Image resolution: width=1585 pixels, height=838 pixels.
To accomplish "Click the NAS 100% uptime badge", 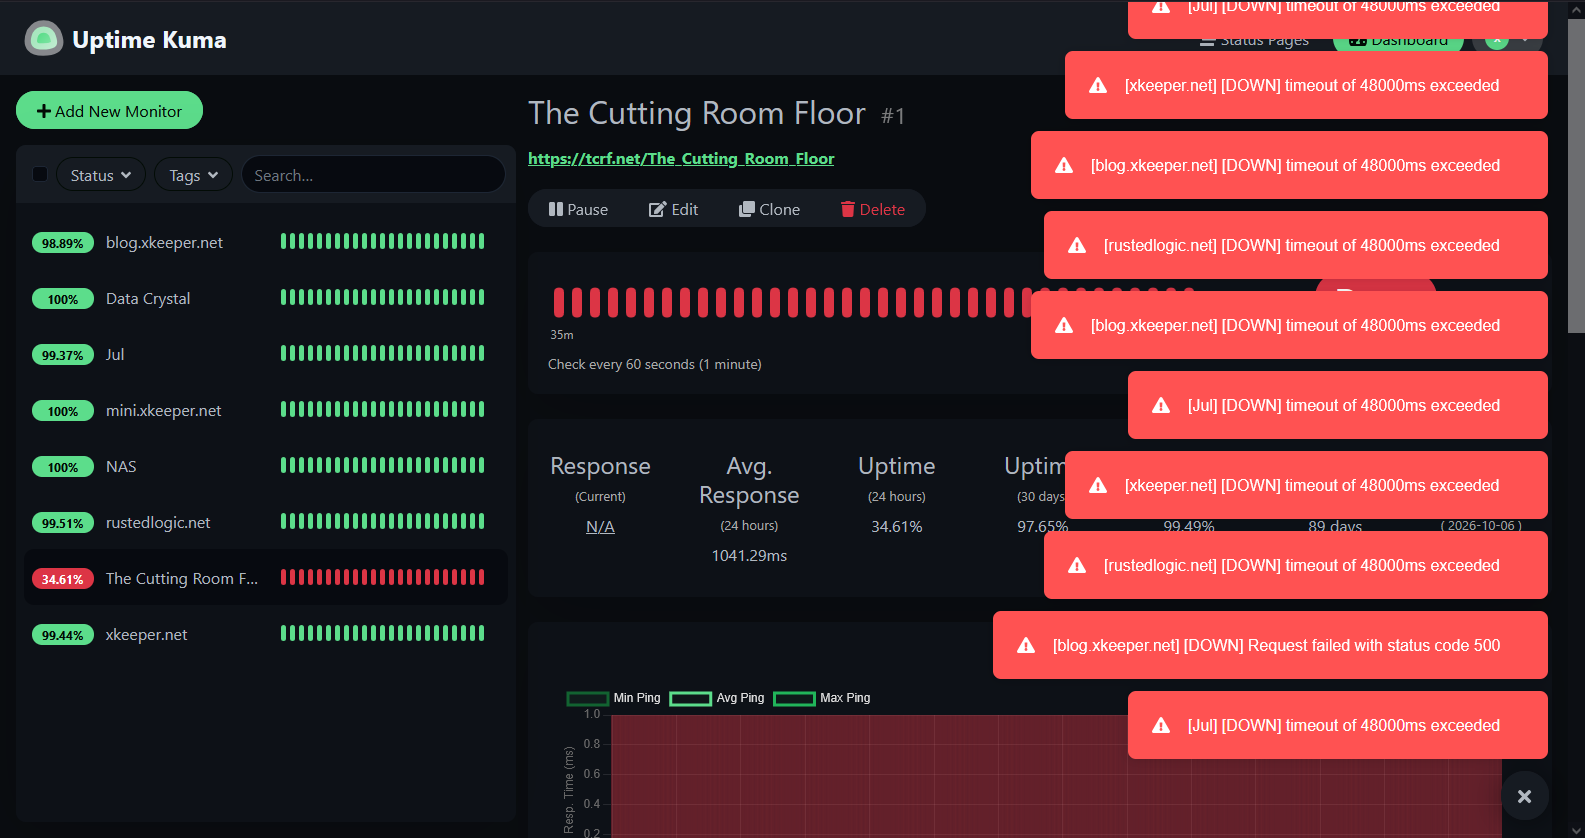I will coord(63,467).
